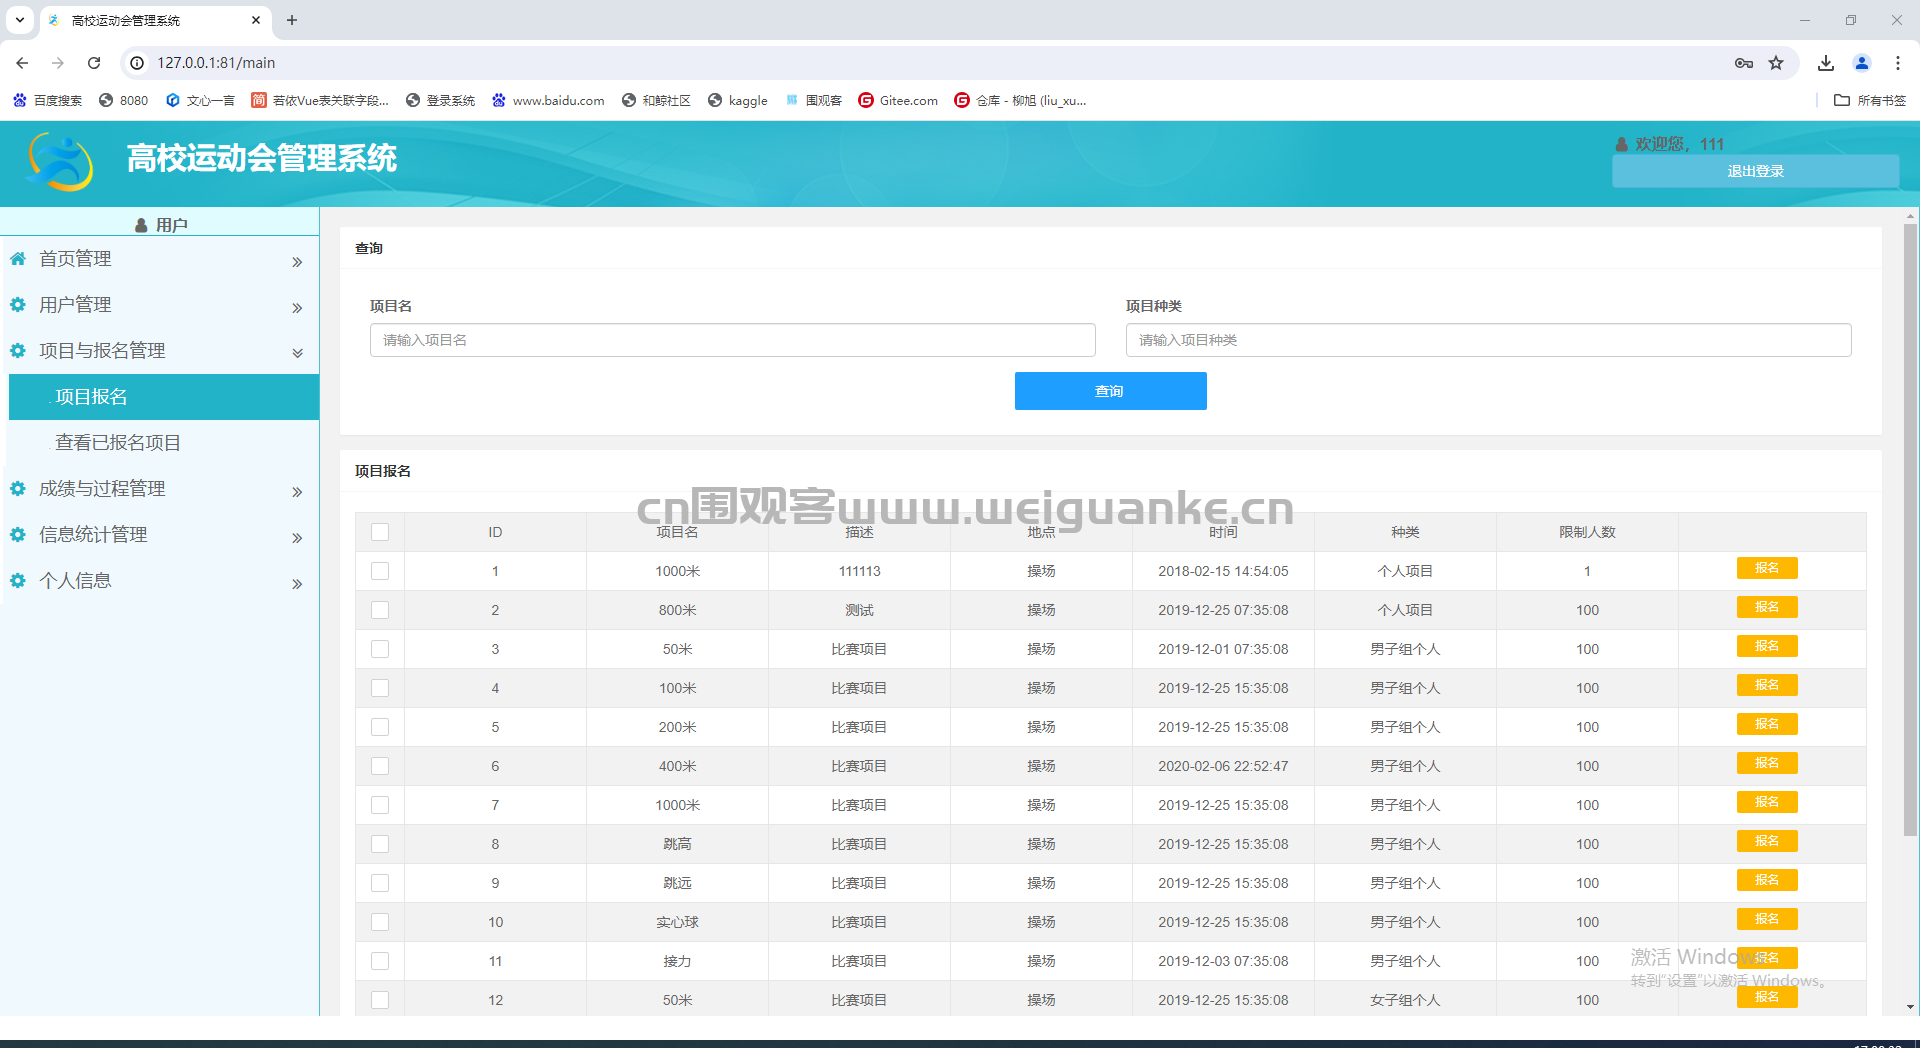Click the 项目名 input field
1920x1048 pixels.
(733, 340)
